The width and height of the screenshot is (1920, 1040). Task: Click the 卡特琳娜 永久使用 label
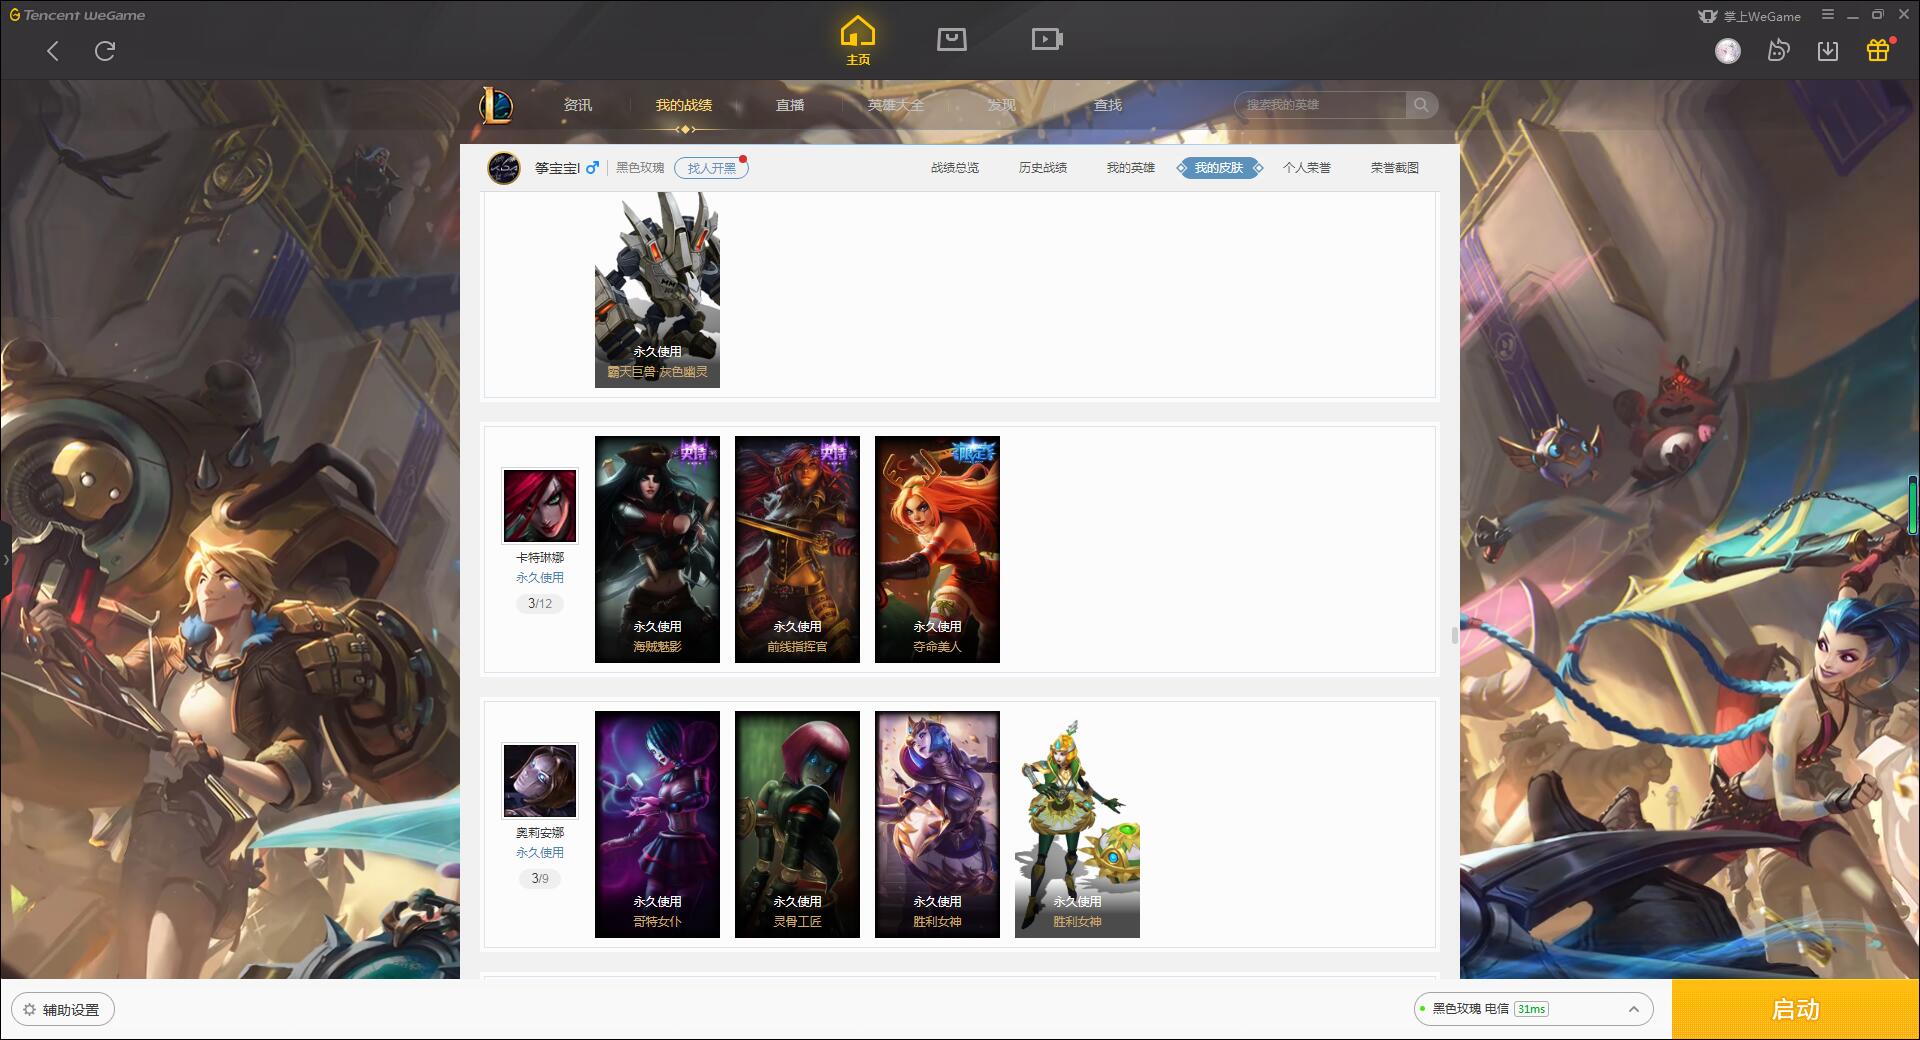(x=540, y=578)
